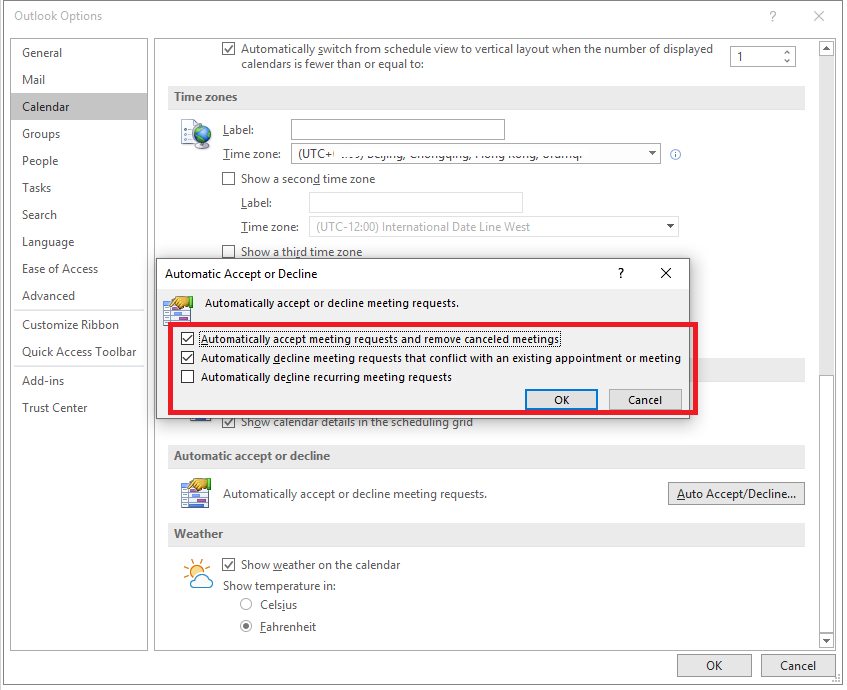The height and width of the screenshot is (690, 847).
Task: Decrease the displayed calendars number spinner
Action: click(787, 61)
